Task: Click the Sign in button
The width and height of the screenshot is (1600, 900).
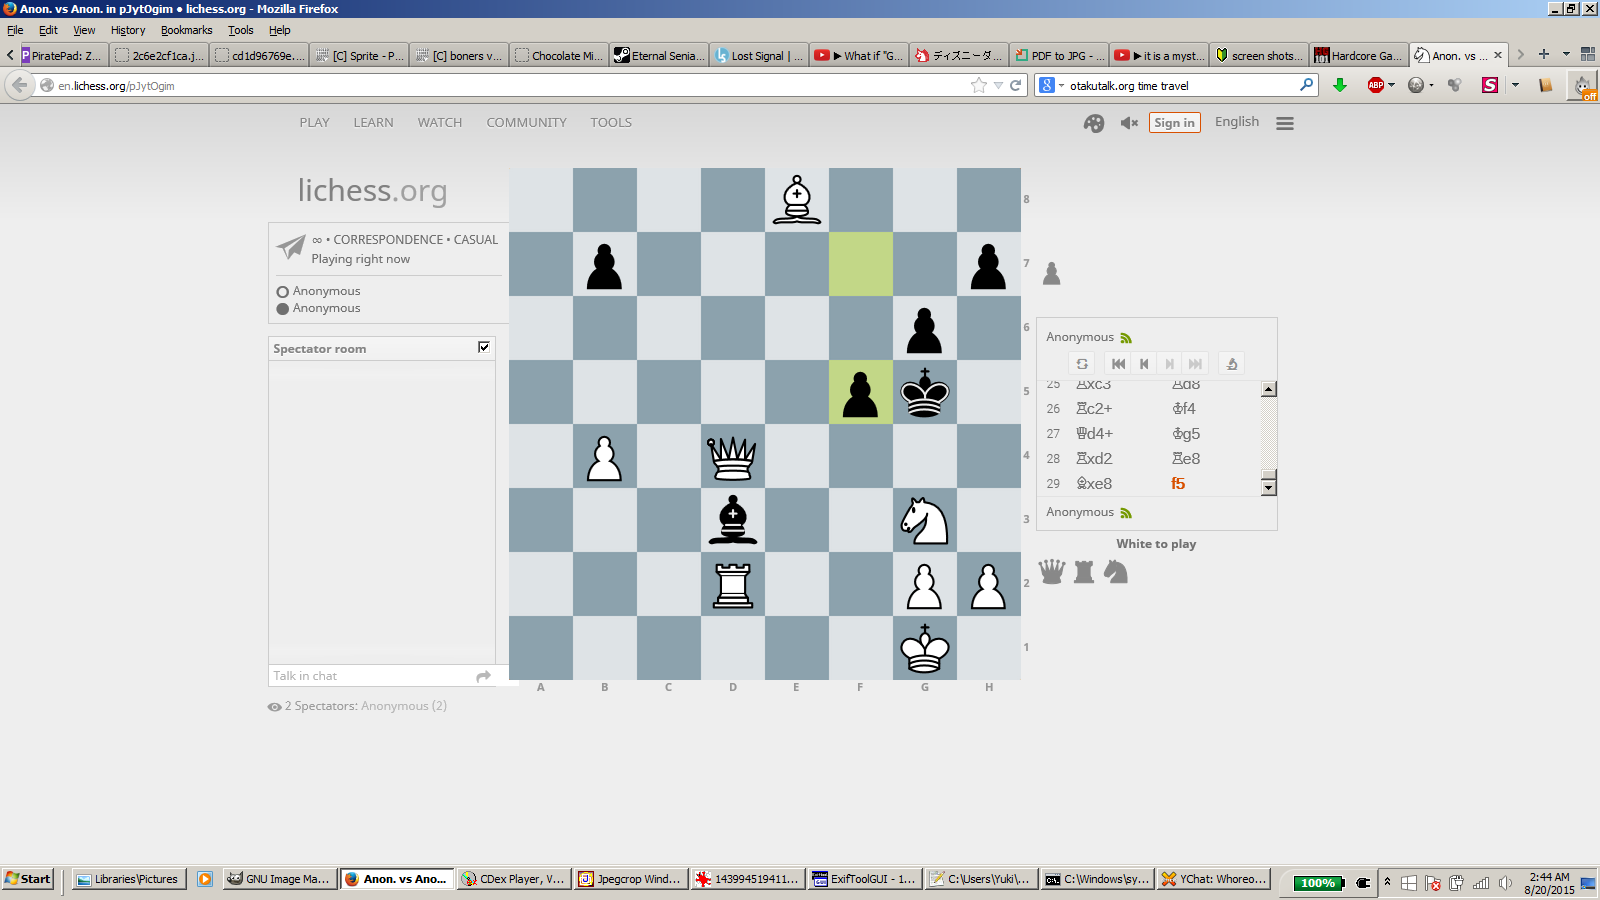Action: pos(1174,123)
